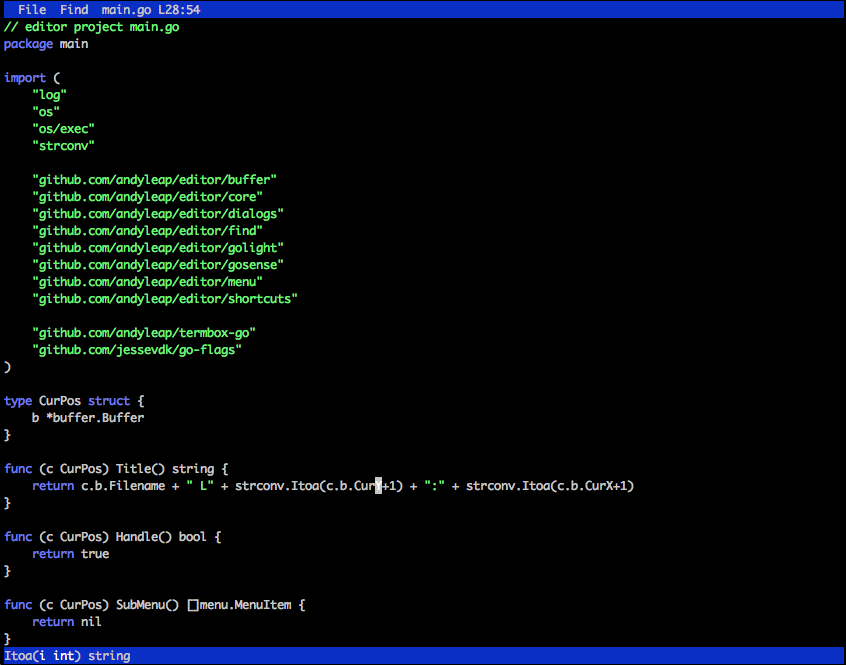Open the Find menu

click(x=74, y=9)
